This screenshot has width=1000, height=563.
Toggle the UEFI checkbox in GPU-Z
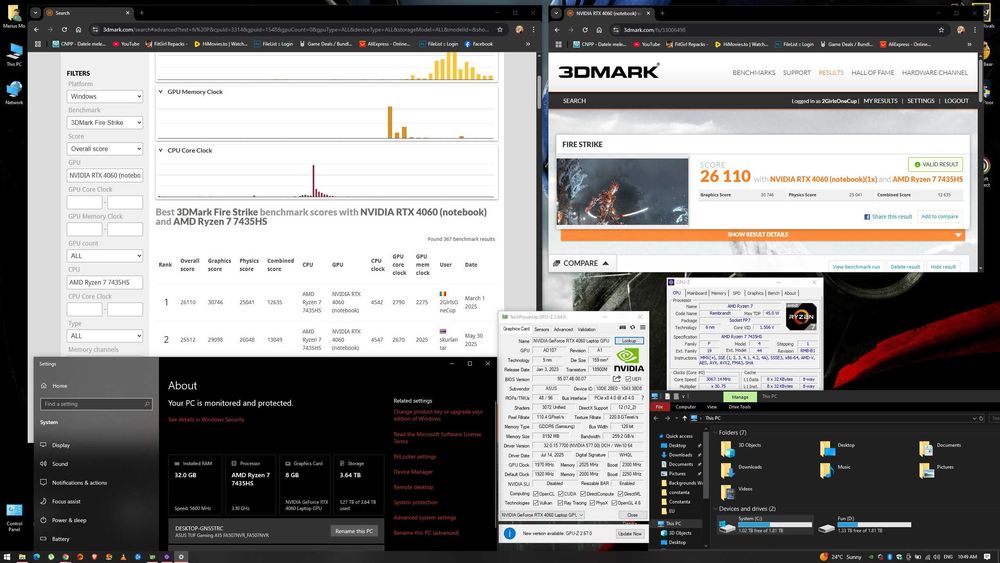tap(629, 379)
